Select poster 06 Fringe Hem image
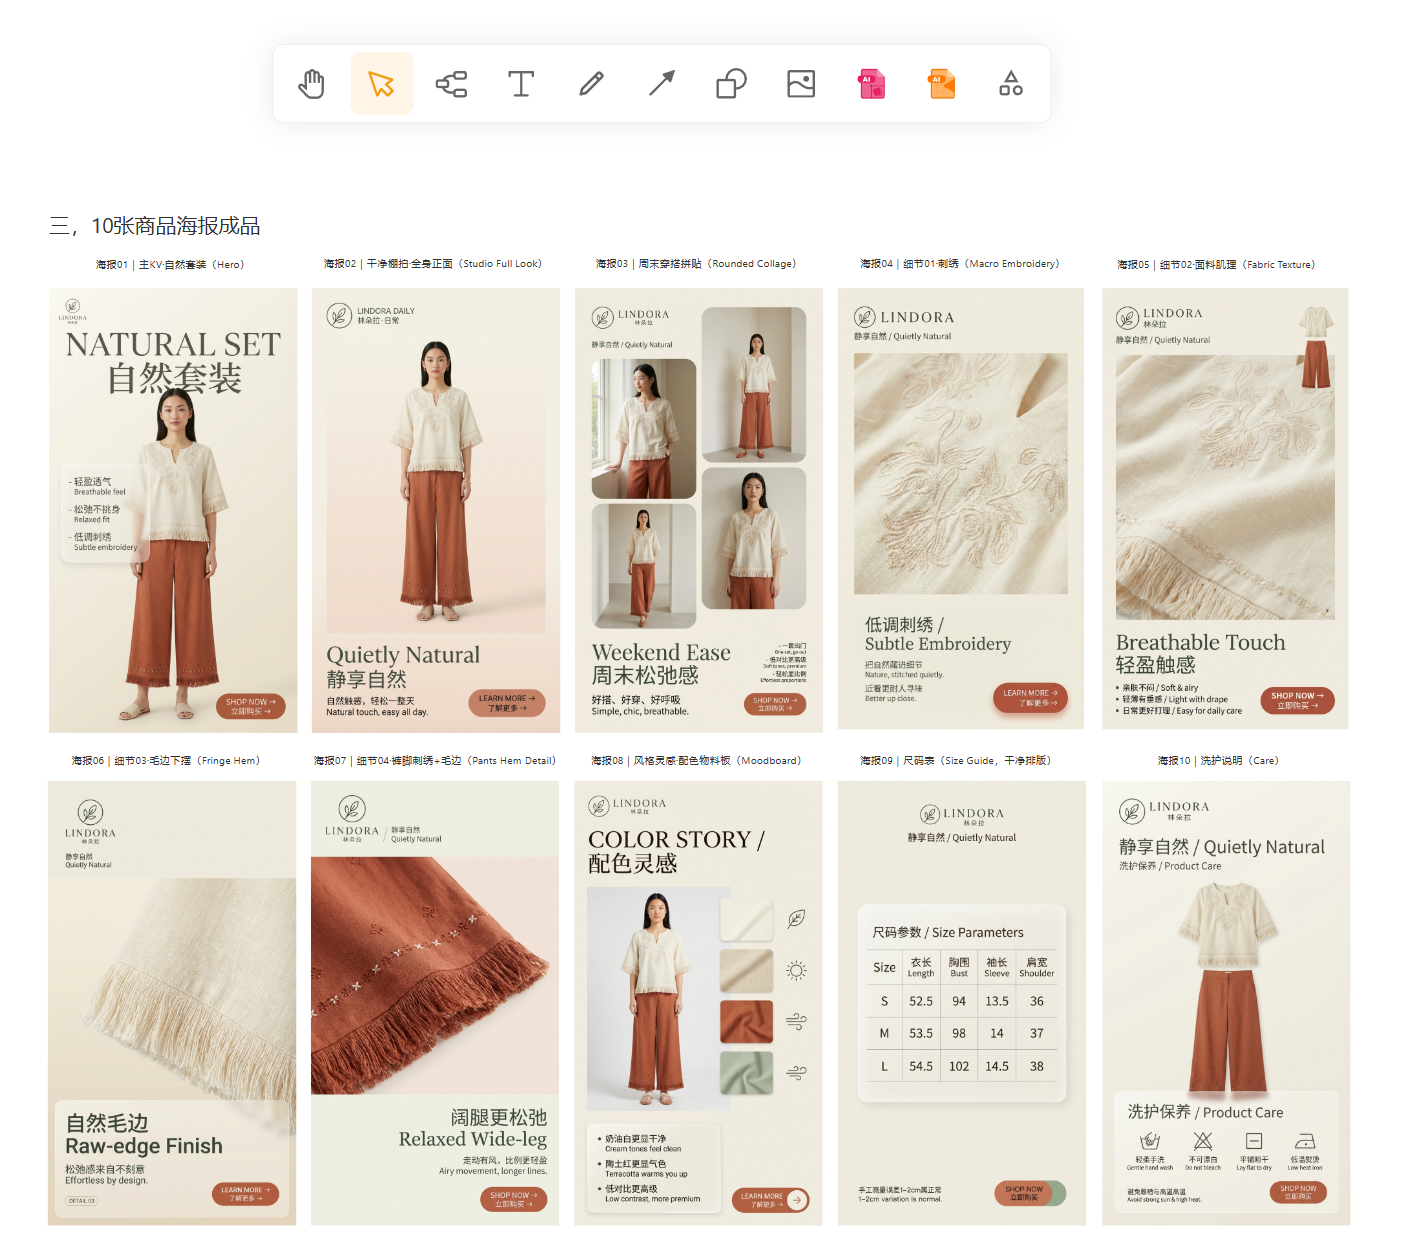Image resolution: width=1406 pixels, height=1246 pixels. tap(172, 1003)
